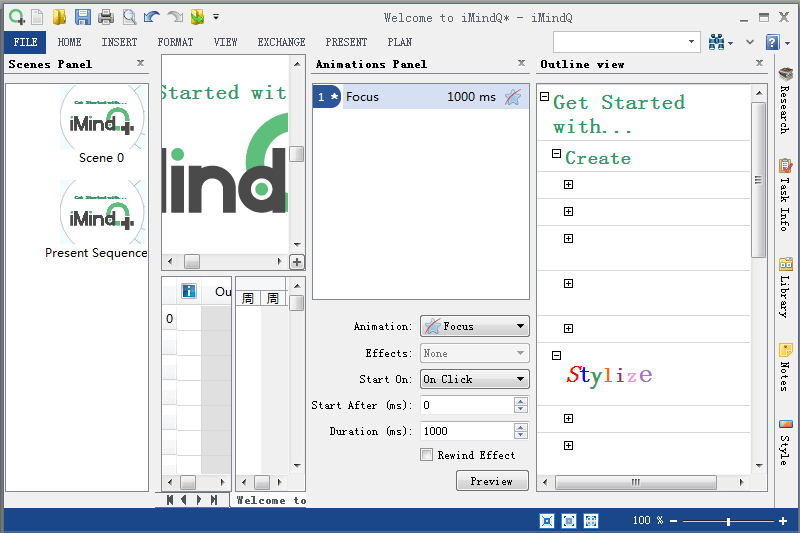Screen dimensions: 800x533
Task: Select the Create outline item
Action: (598, 158)
